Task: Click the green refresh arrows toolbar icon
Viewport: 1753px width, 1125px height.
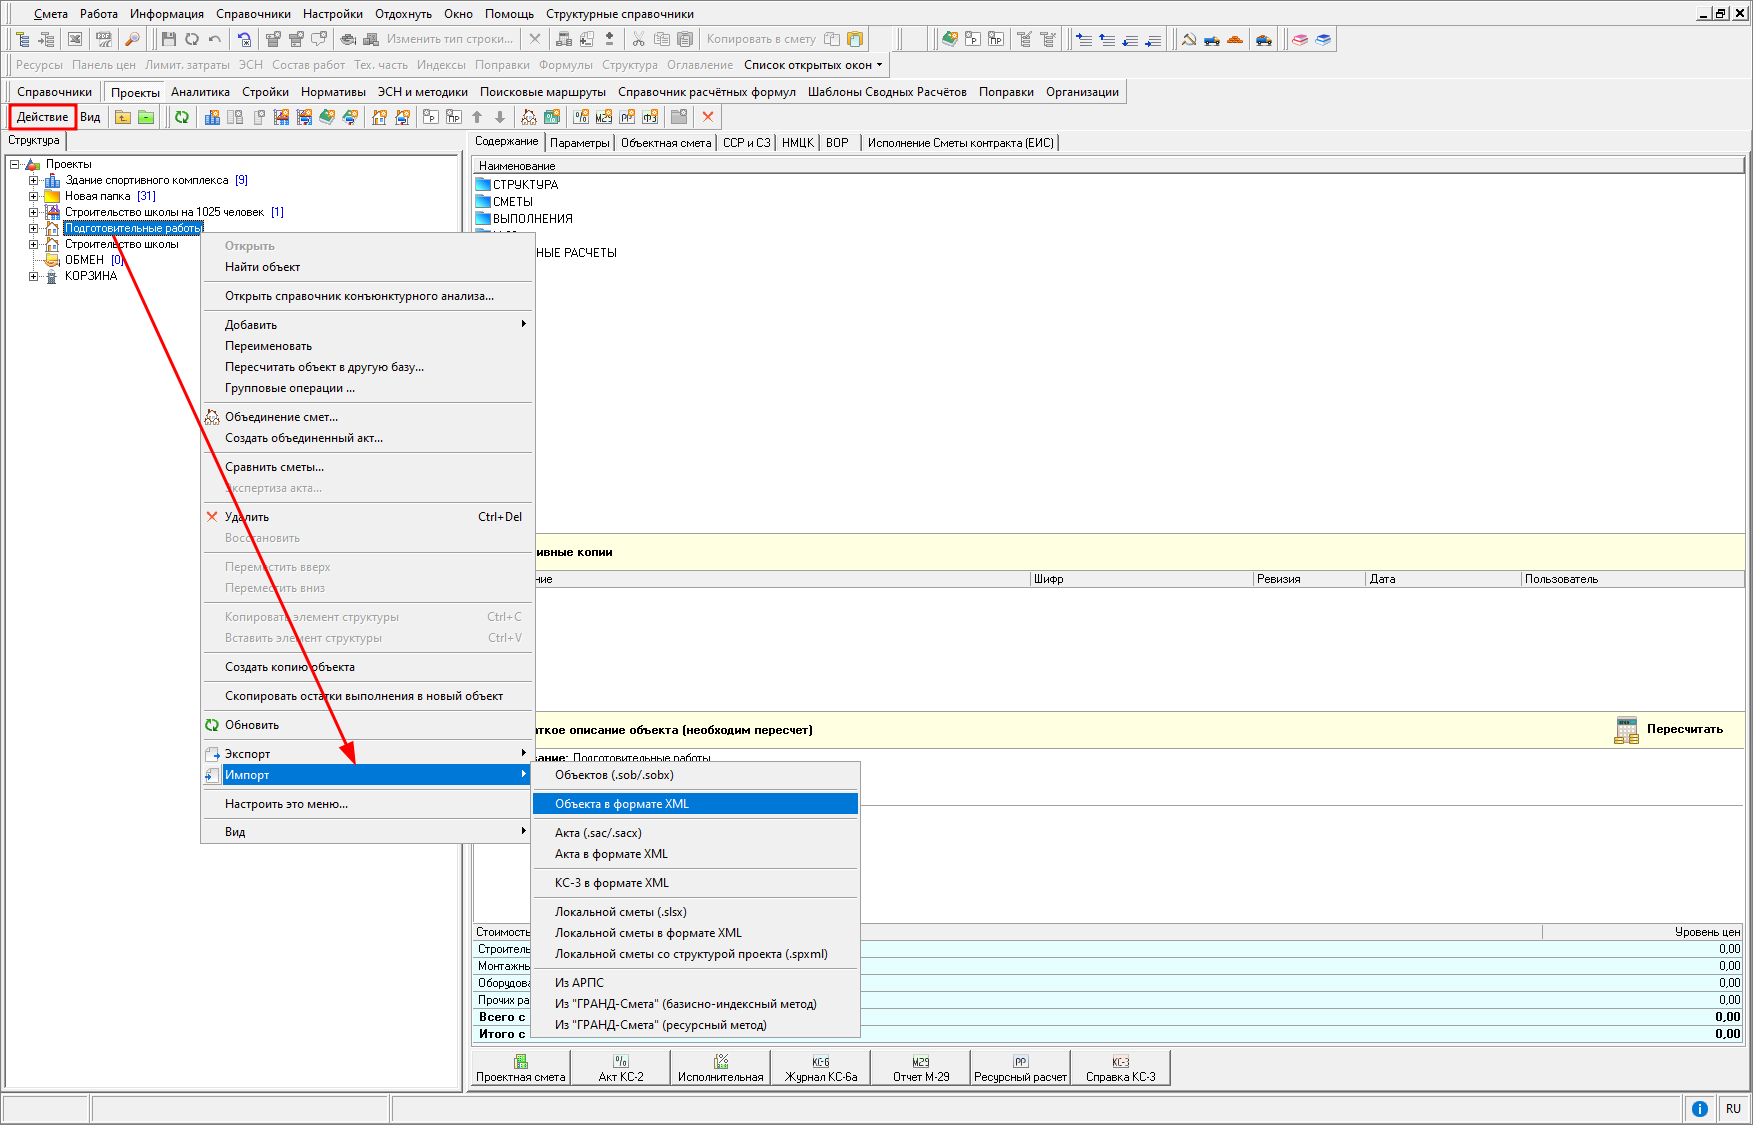Action: 182,117
